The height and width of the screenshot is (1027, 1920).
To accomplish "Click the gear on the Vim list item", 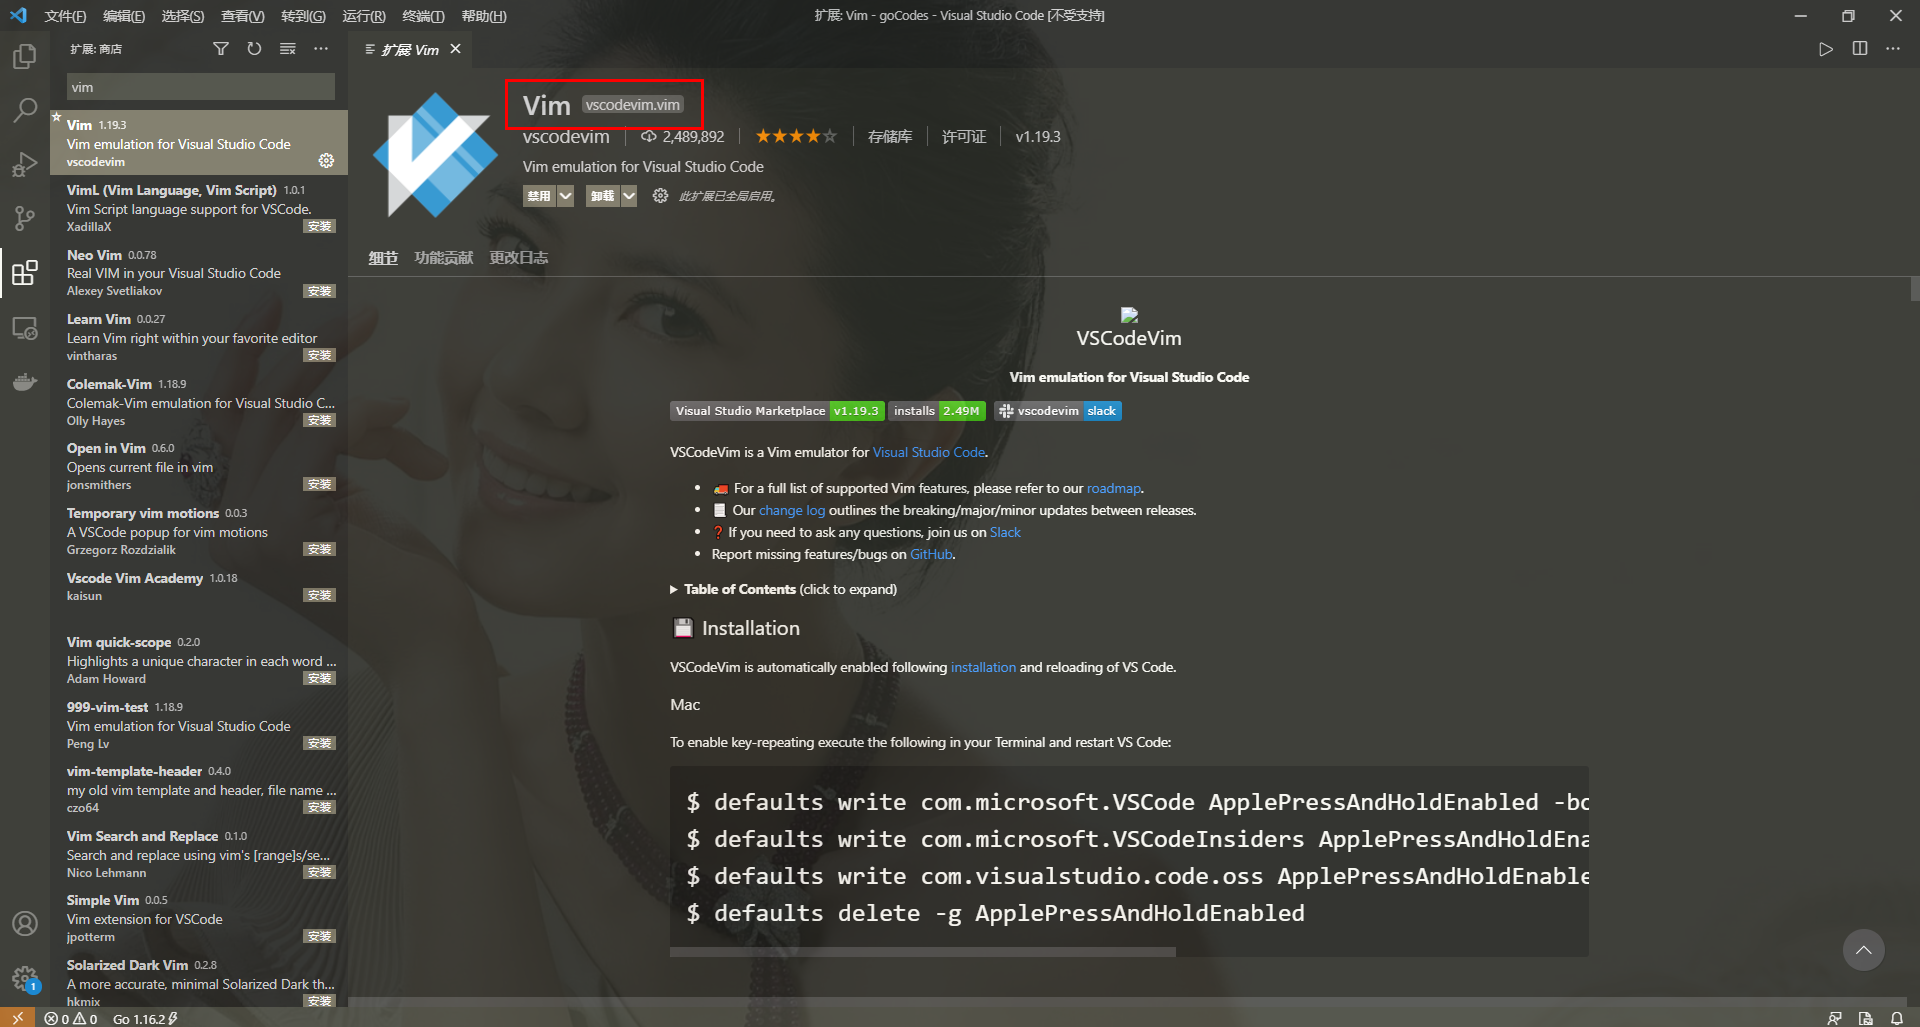I will (326, 161).
